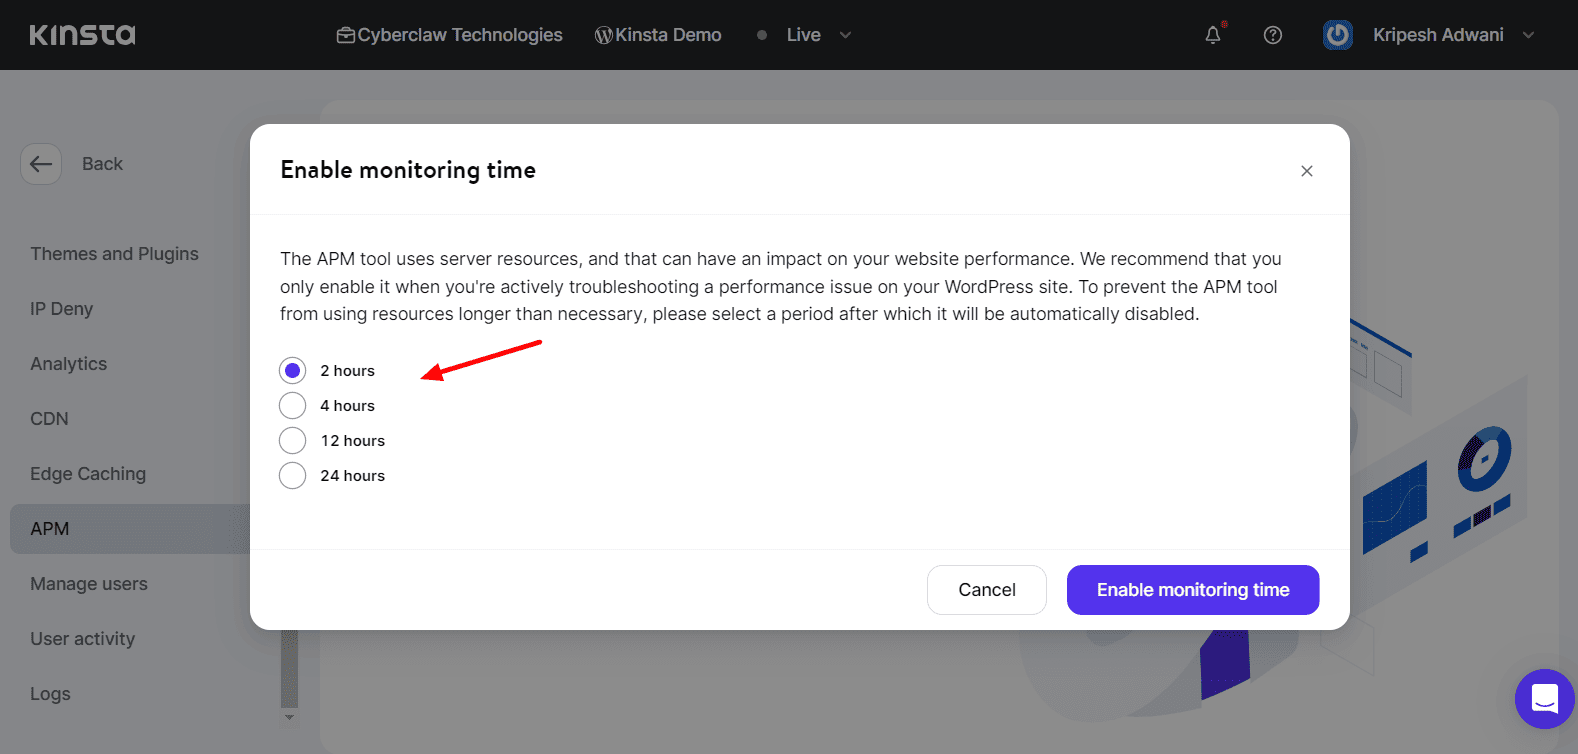Click the Kinsta Demo WordPress icon
This screenshot has width=1578, height=754.
click(x=604, y=35)
